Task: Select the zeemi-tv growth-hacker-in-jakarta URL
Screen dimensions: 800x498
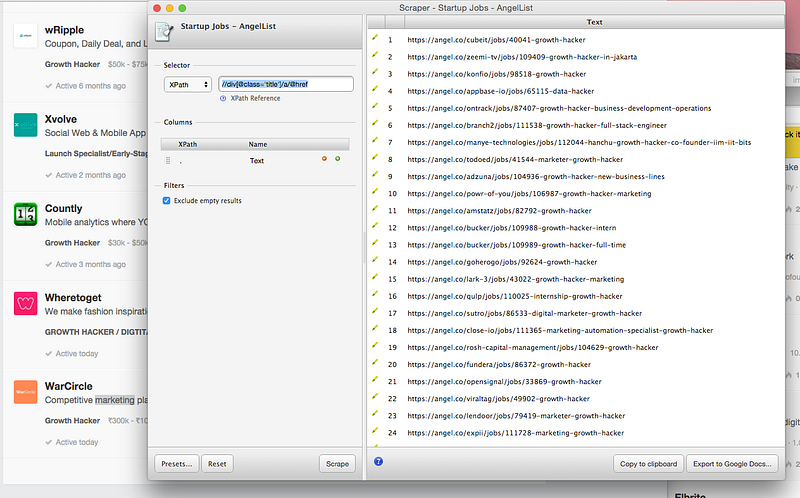Action: (522, 57)
